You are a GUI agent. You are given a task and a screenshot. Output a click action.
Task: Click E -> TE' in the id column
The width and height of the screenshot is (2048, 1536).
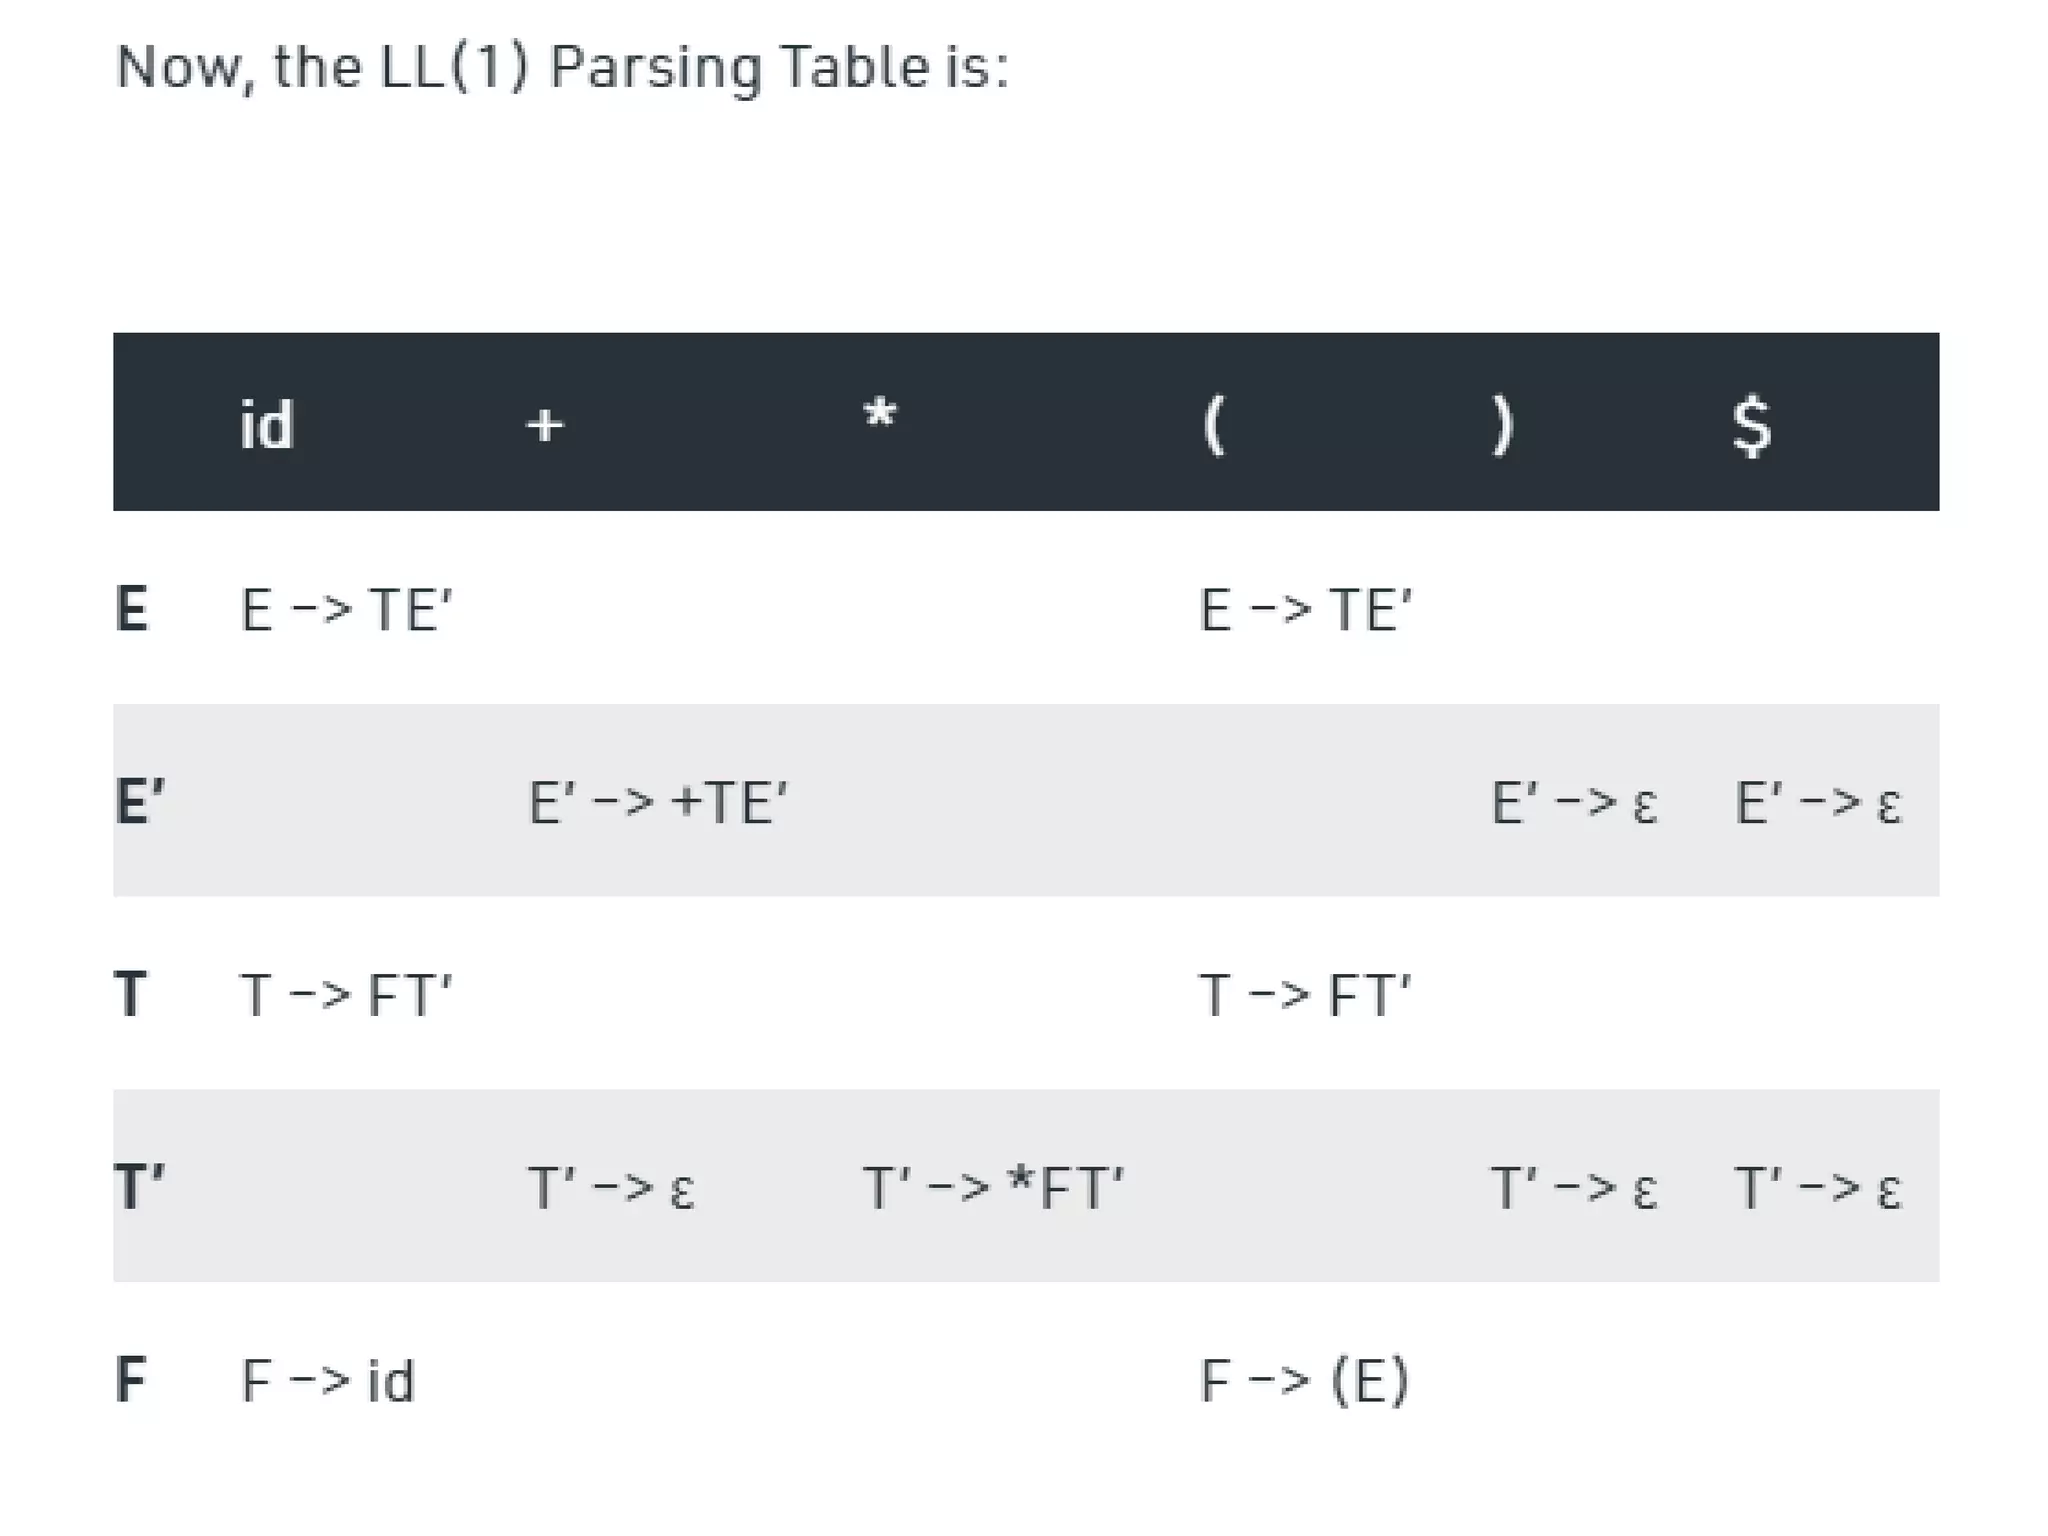(346, 609)
